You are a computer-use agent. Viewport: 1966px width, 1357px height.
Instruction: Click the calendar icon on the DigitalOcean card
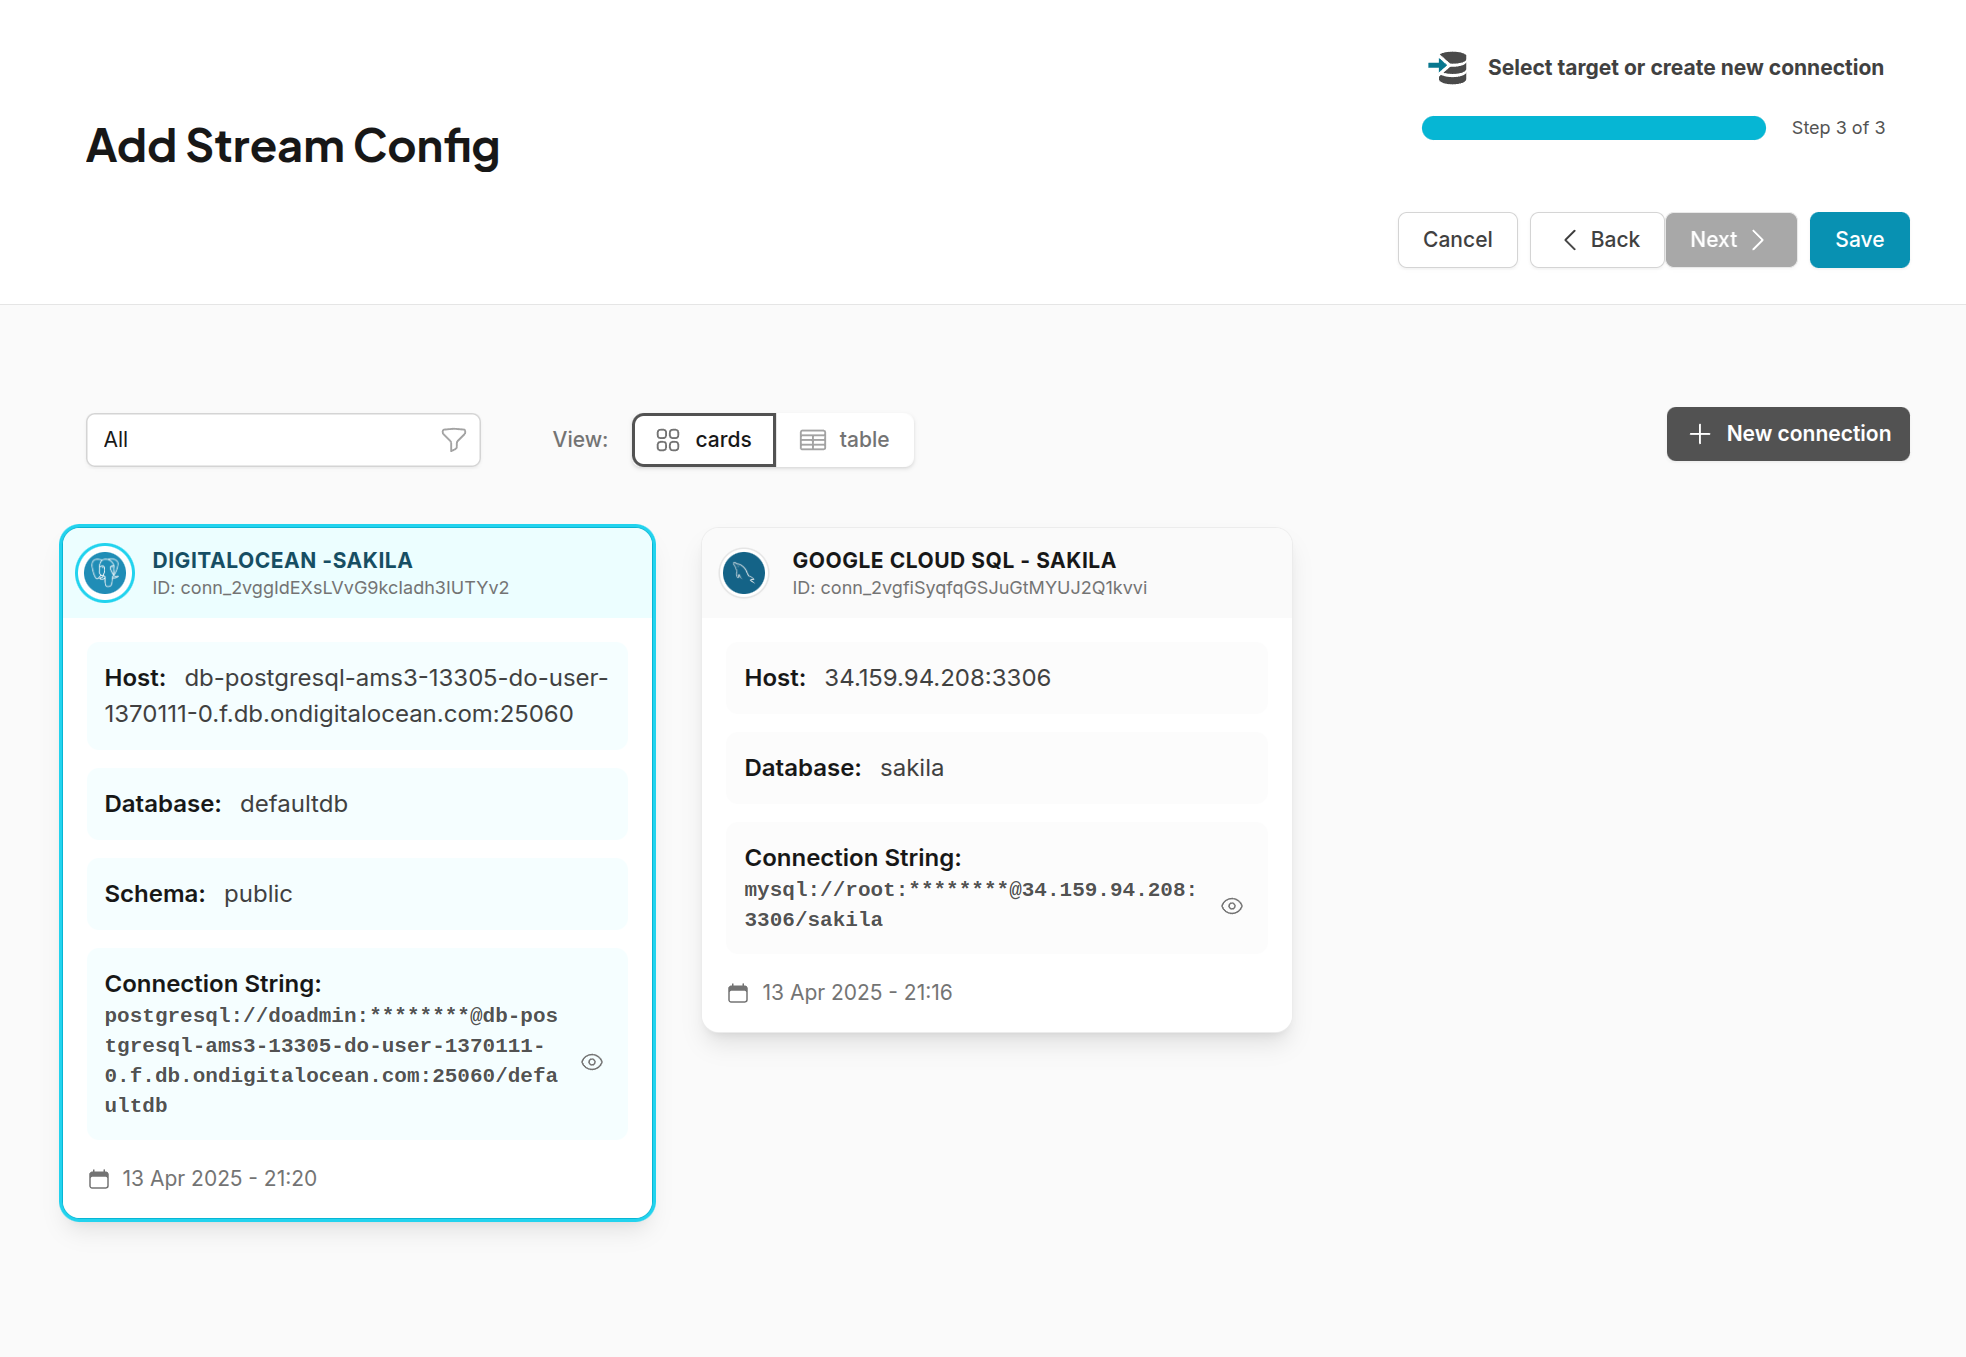pos(98,1179)
